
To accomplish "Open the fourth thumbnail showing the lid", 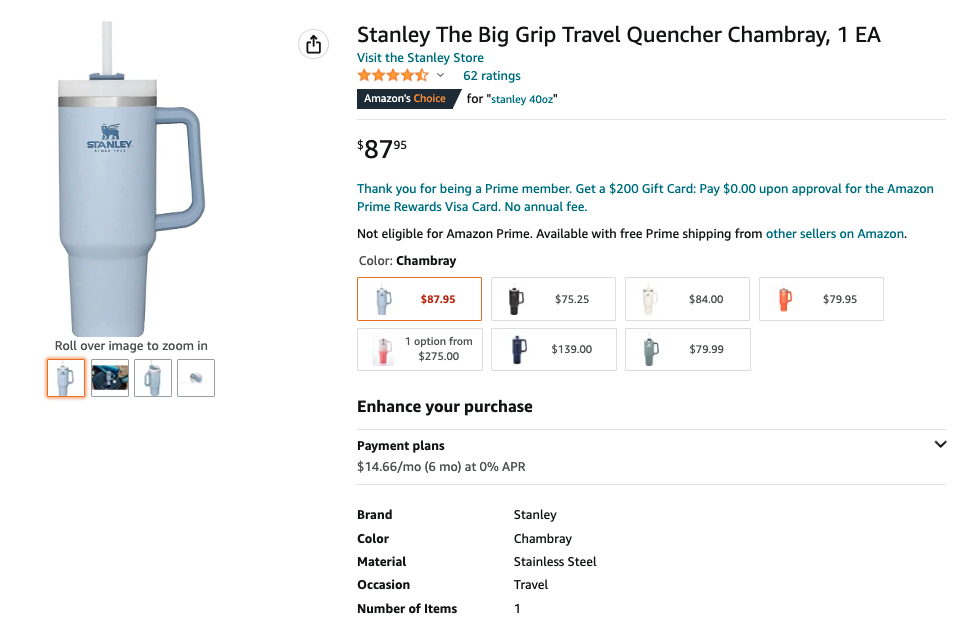I will point(196,378).
